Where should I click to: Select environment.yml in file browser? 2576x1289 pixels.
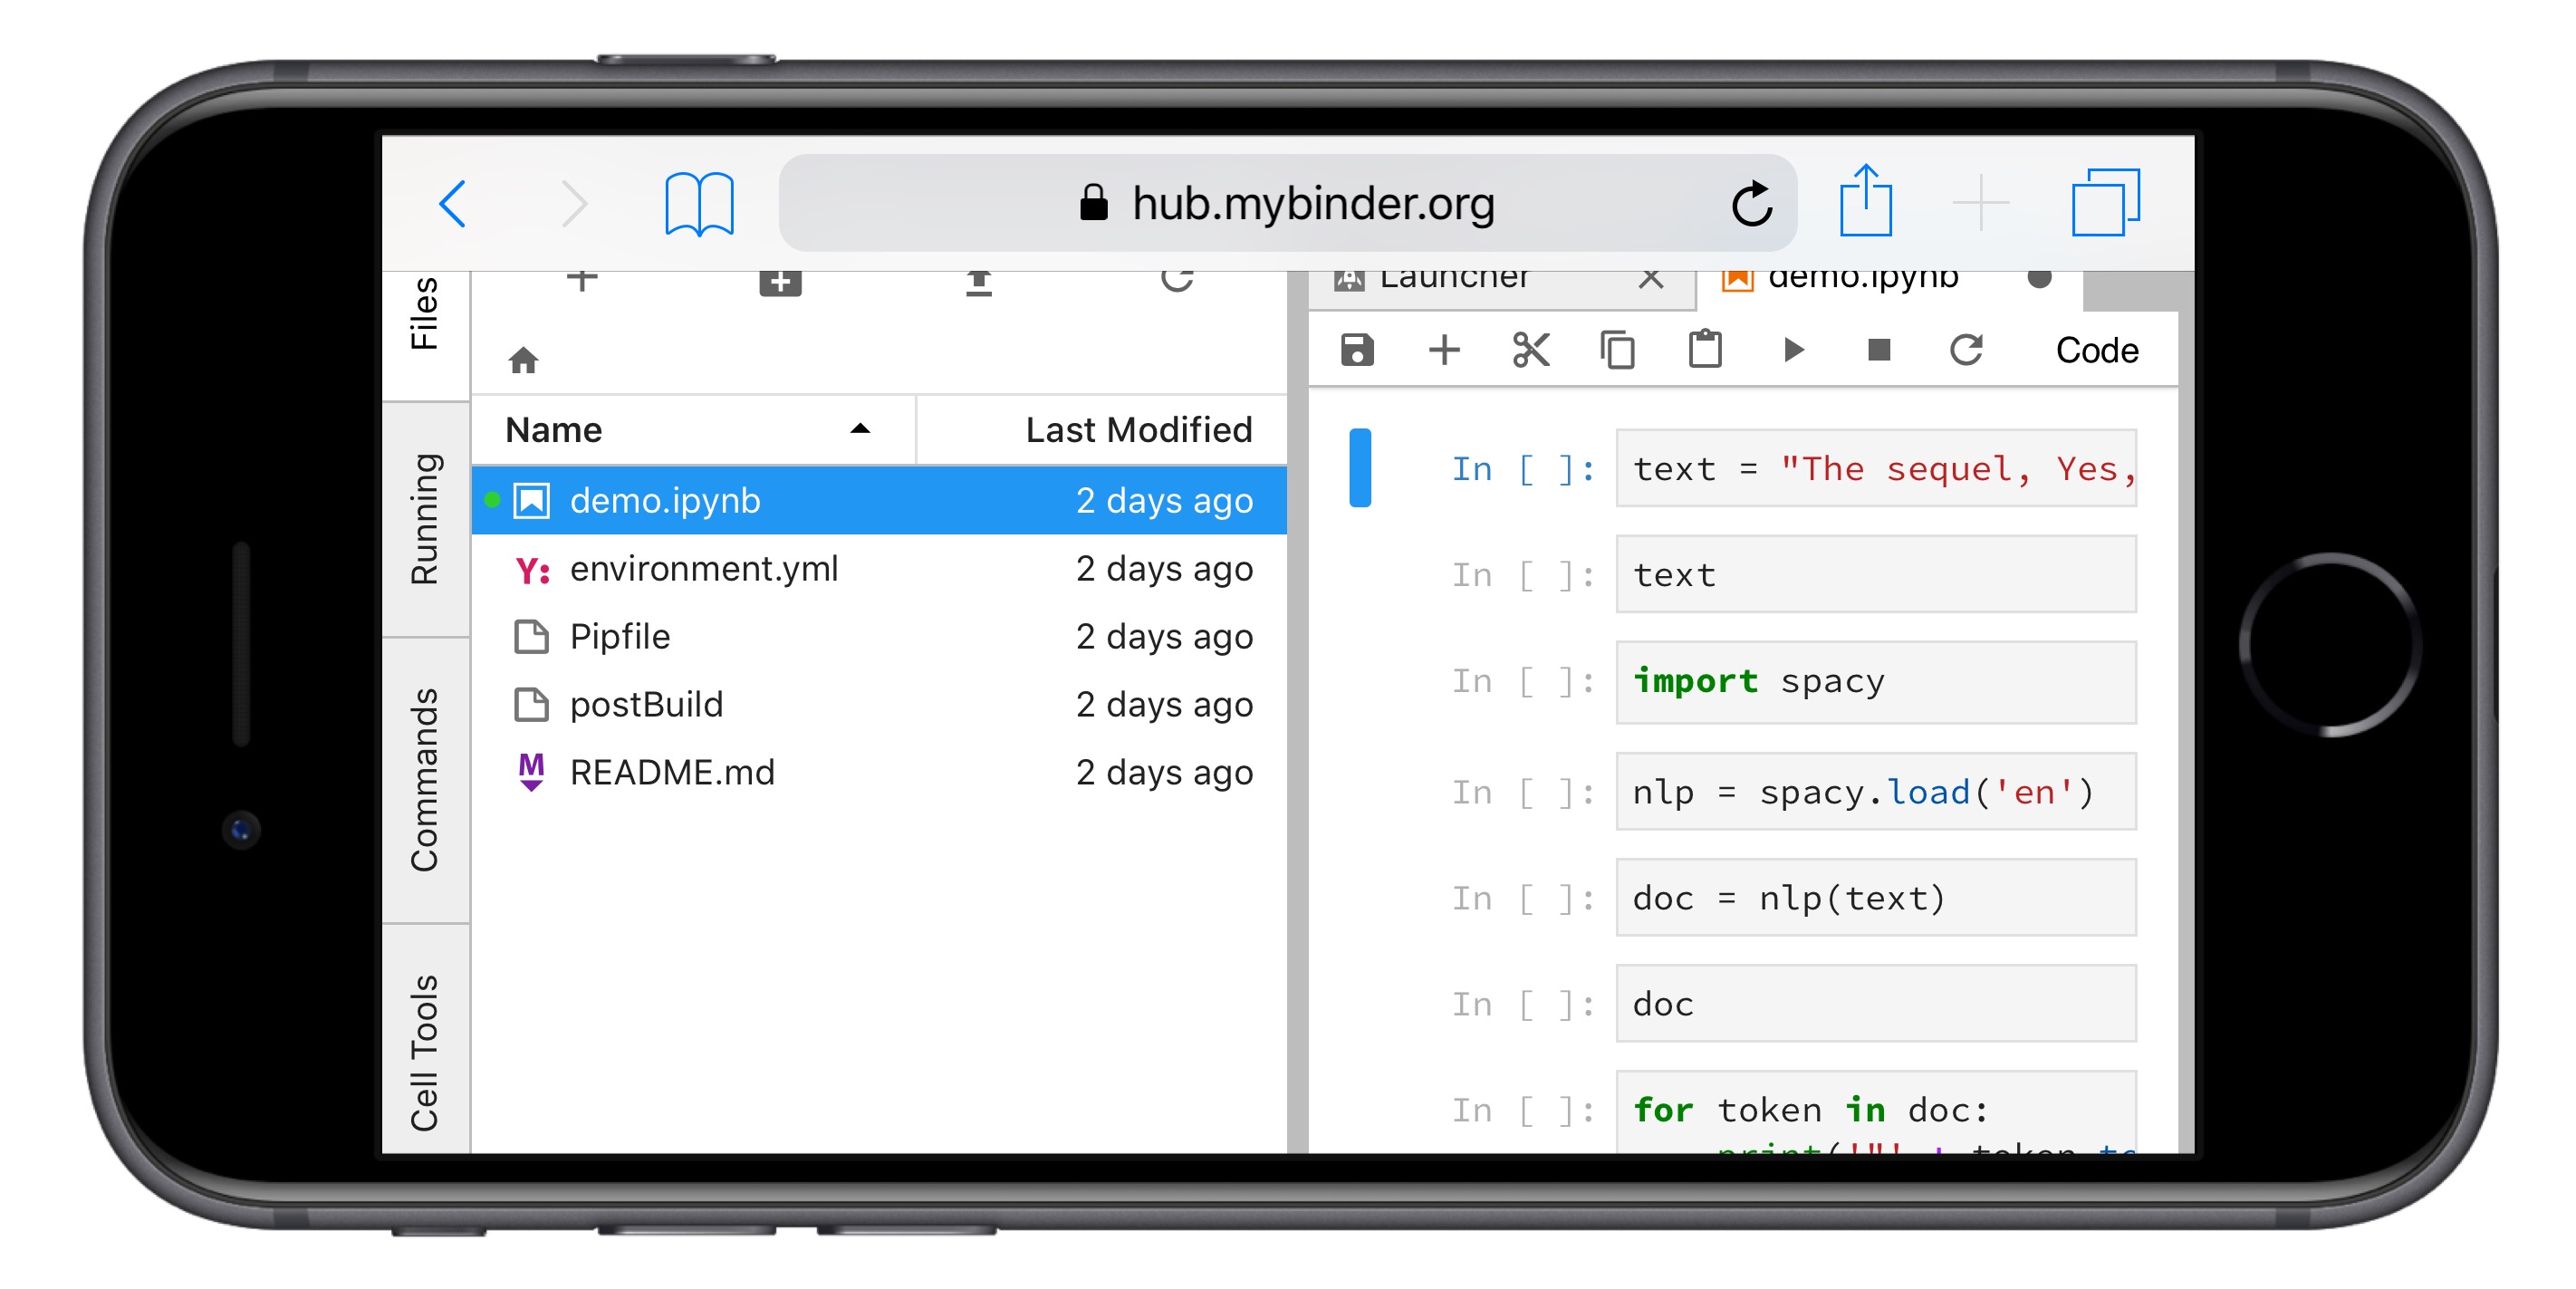704,569
